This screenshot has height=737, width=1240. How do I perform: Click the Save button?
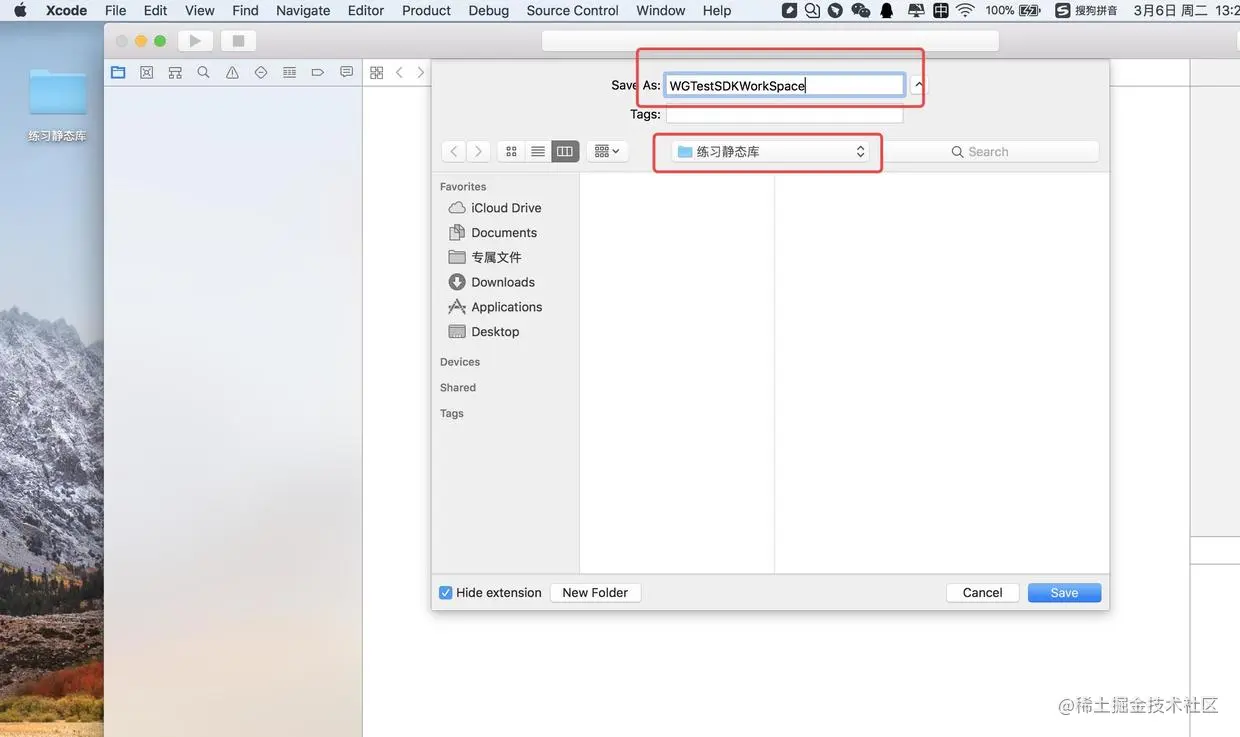pyautogui.click(x=1064, y=593)
